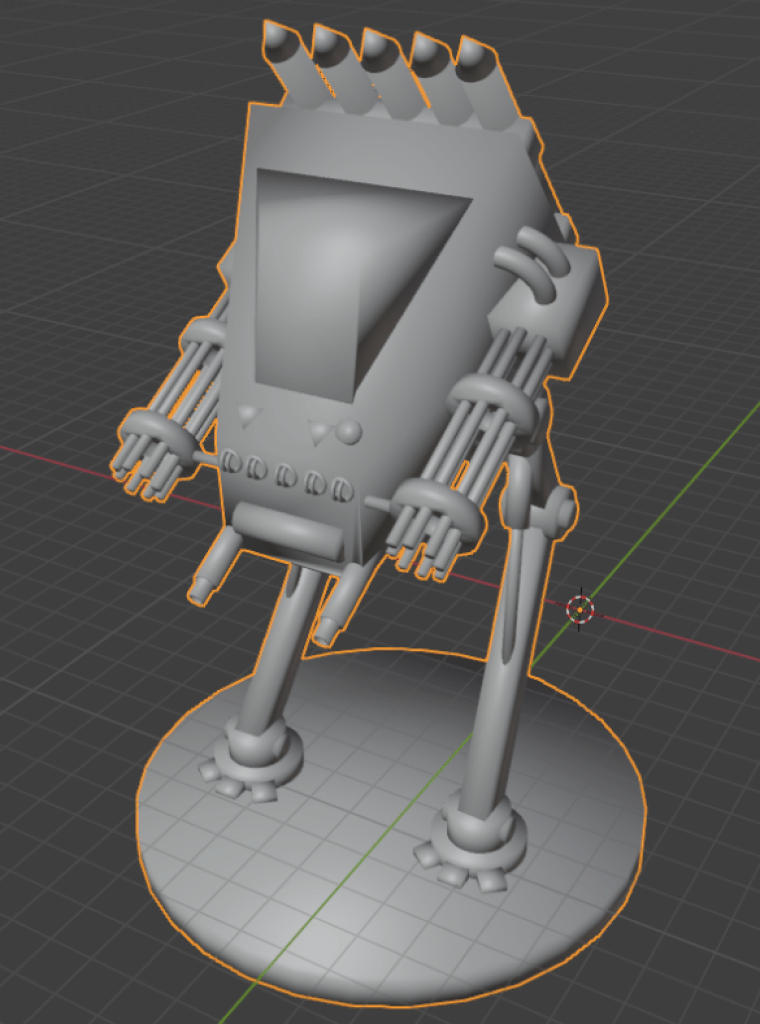The height and width of the screenshot is (1024, 760).
Task: Select the rightmost exhaust pipe on top
Action: (x=482, y=80)
